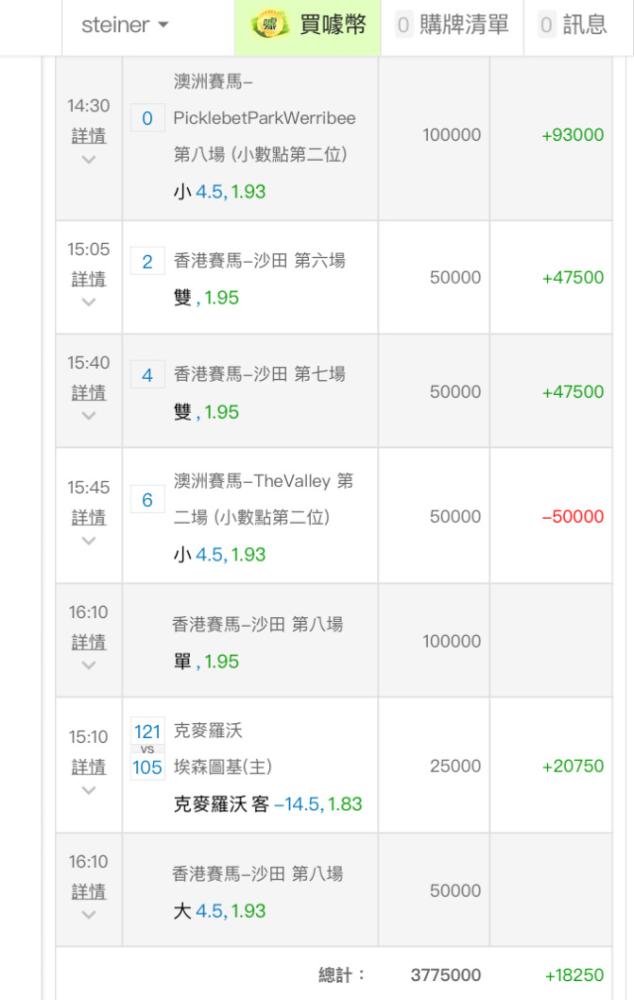Click score box 0 for Werribee race
The width and height of the screenshot is (634, 1000).
point(147,119)
